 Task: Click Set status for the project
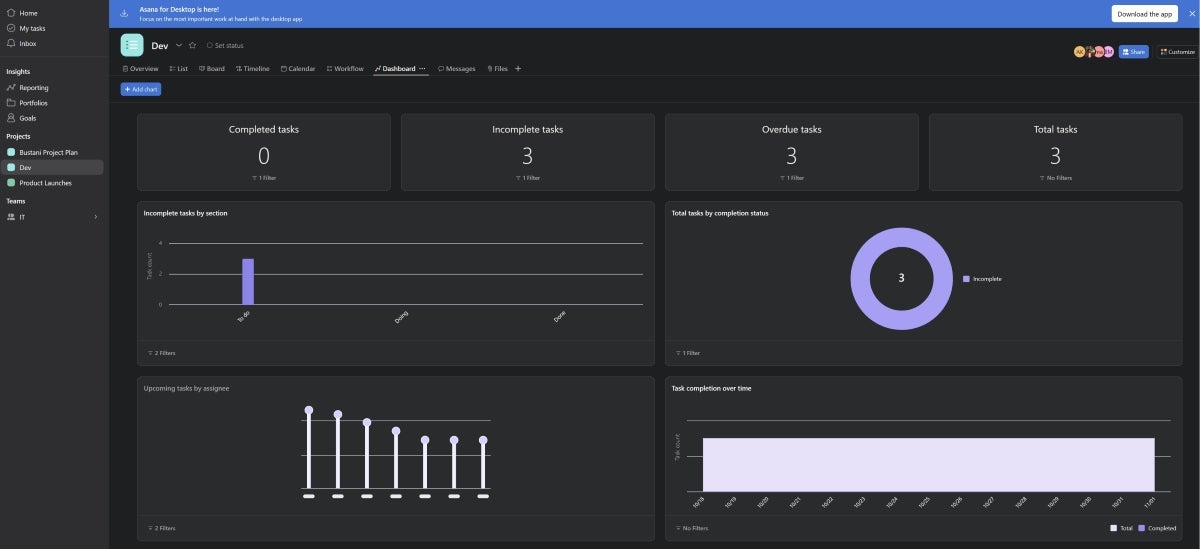click(225, 46)
